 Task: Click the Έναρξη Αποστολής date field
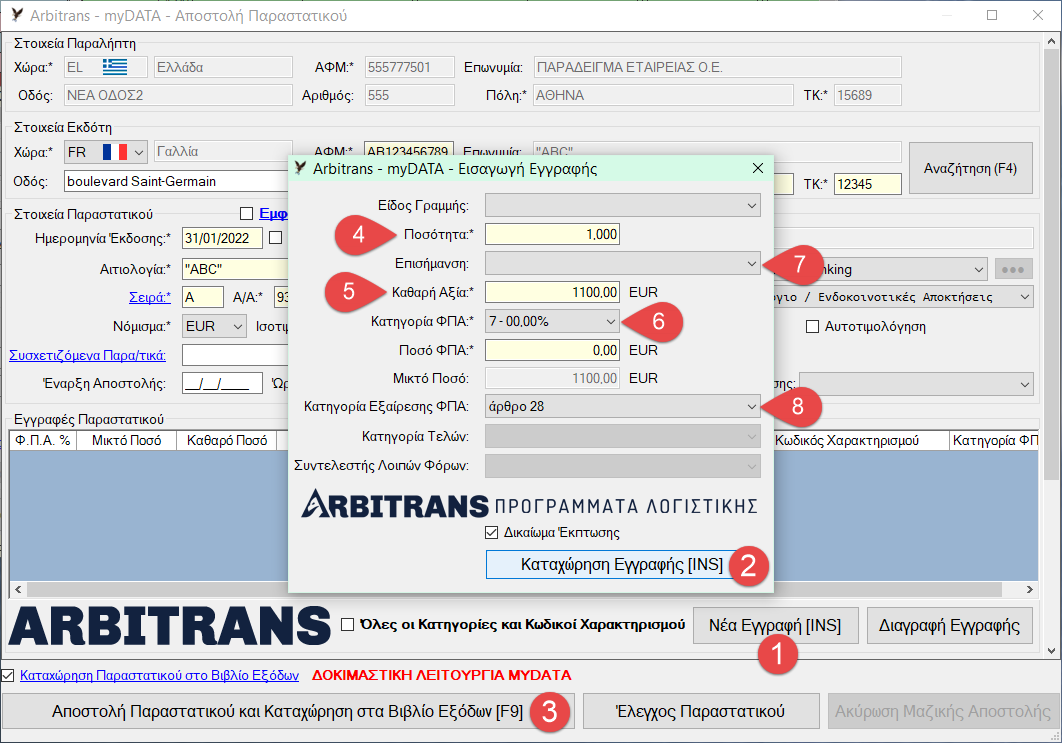coord(222,383)
